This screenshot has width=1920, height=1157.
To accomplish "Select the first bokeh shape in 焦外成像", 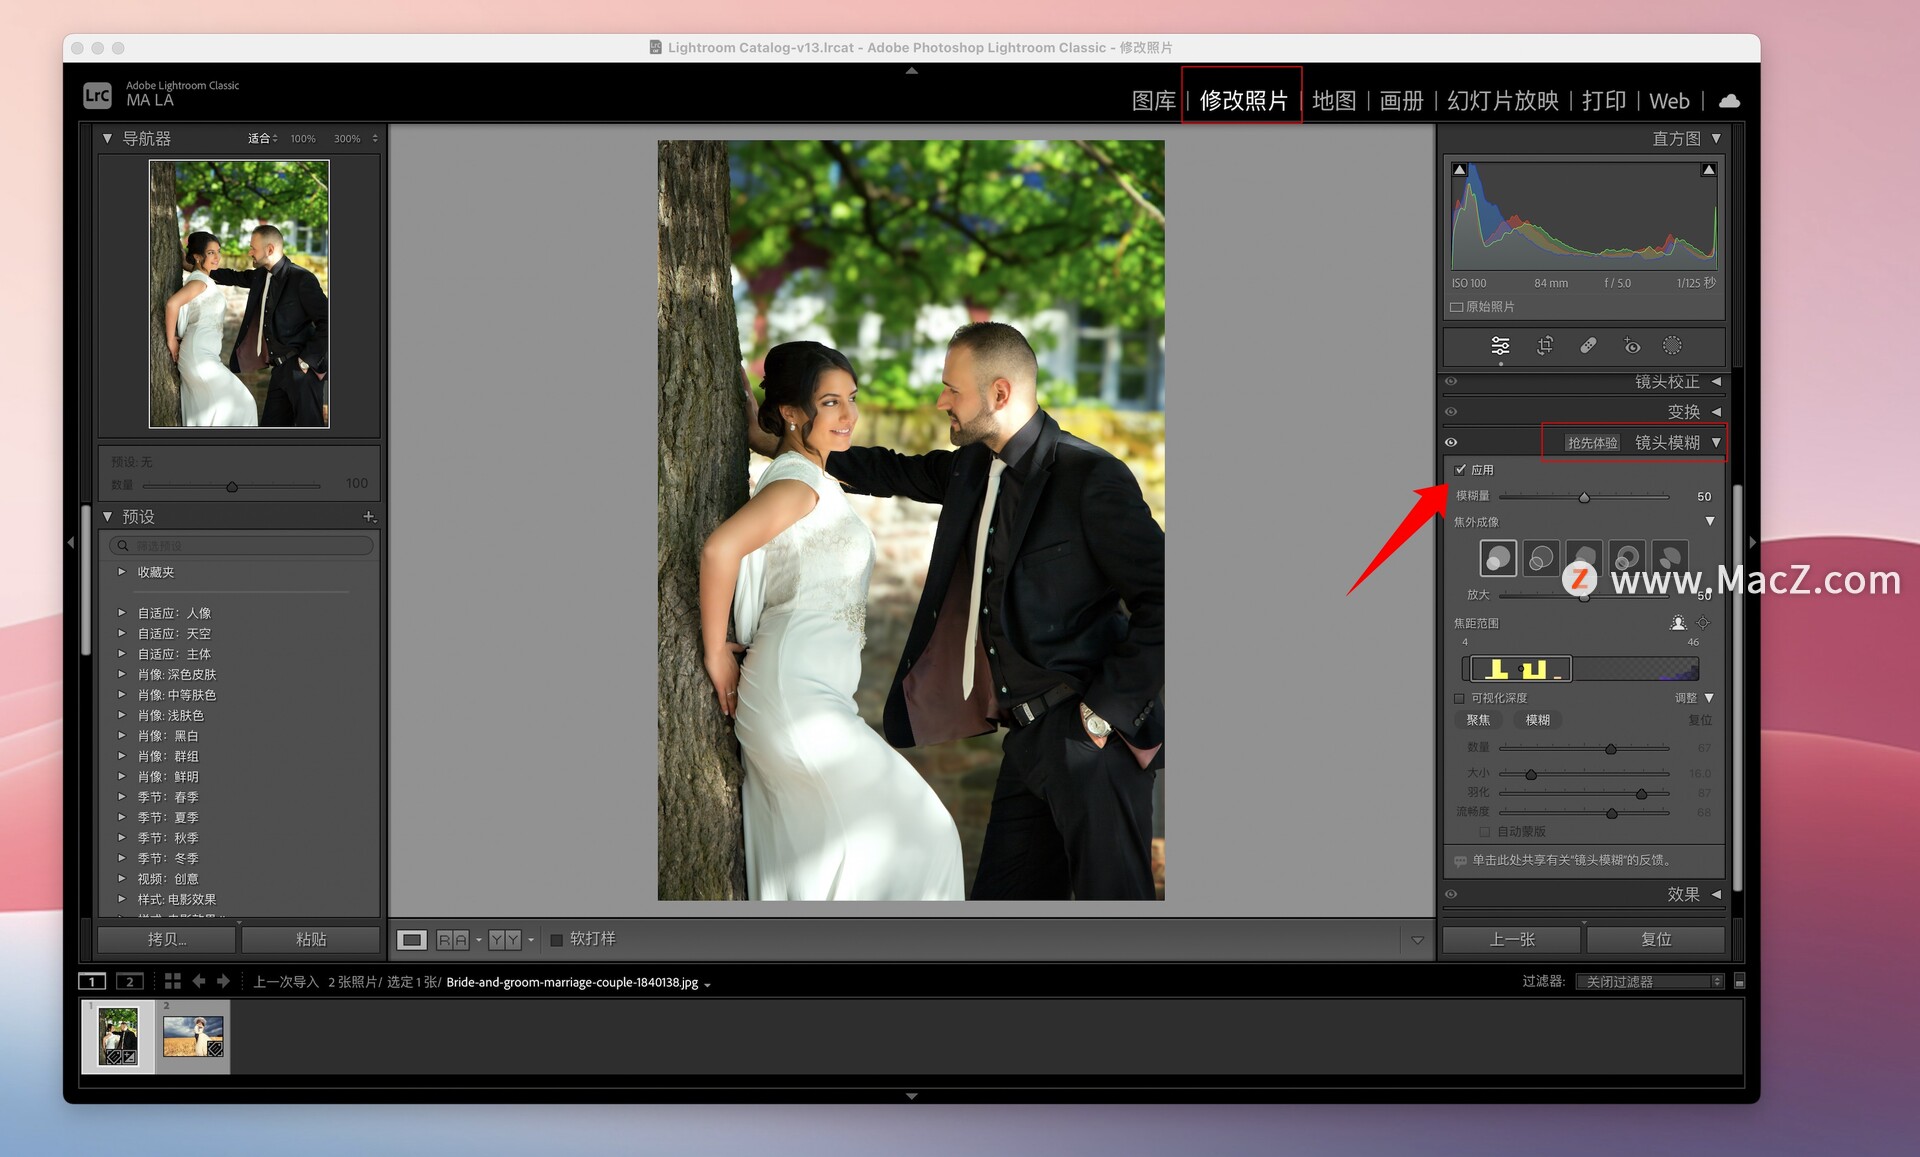I will coord(1498,557).
